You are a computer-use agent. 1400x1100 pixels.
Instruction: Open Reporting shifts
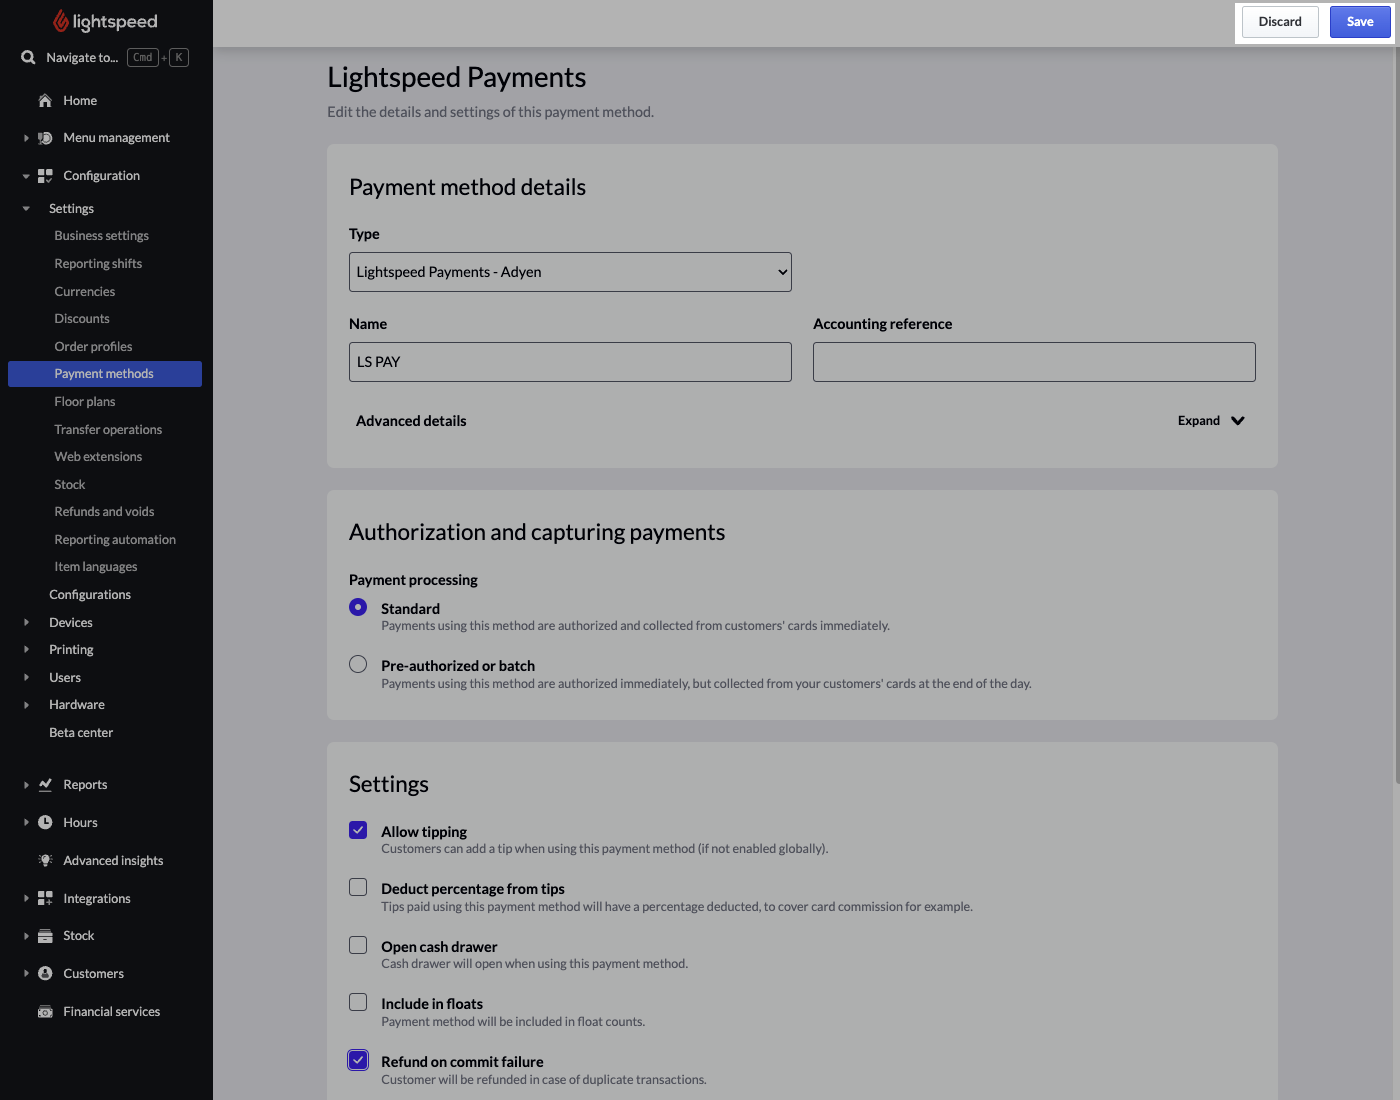[98, 264]
